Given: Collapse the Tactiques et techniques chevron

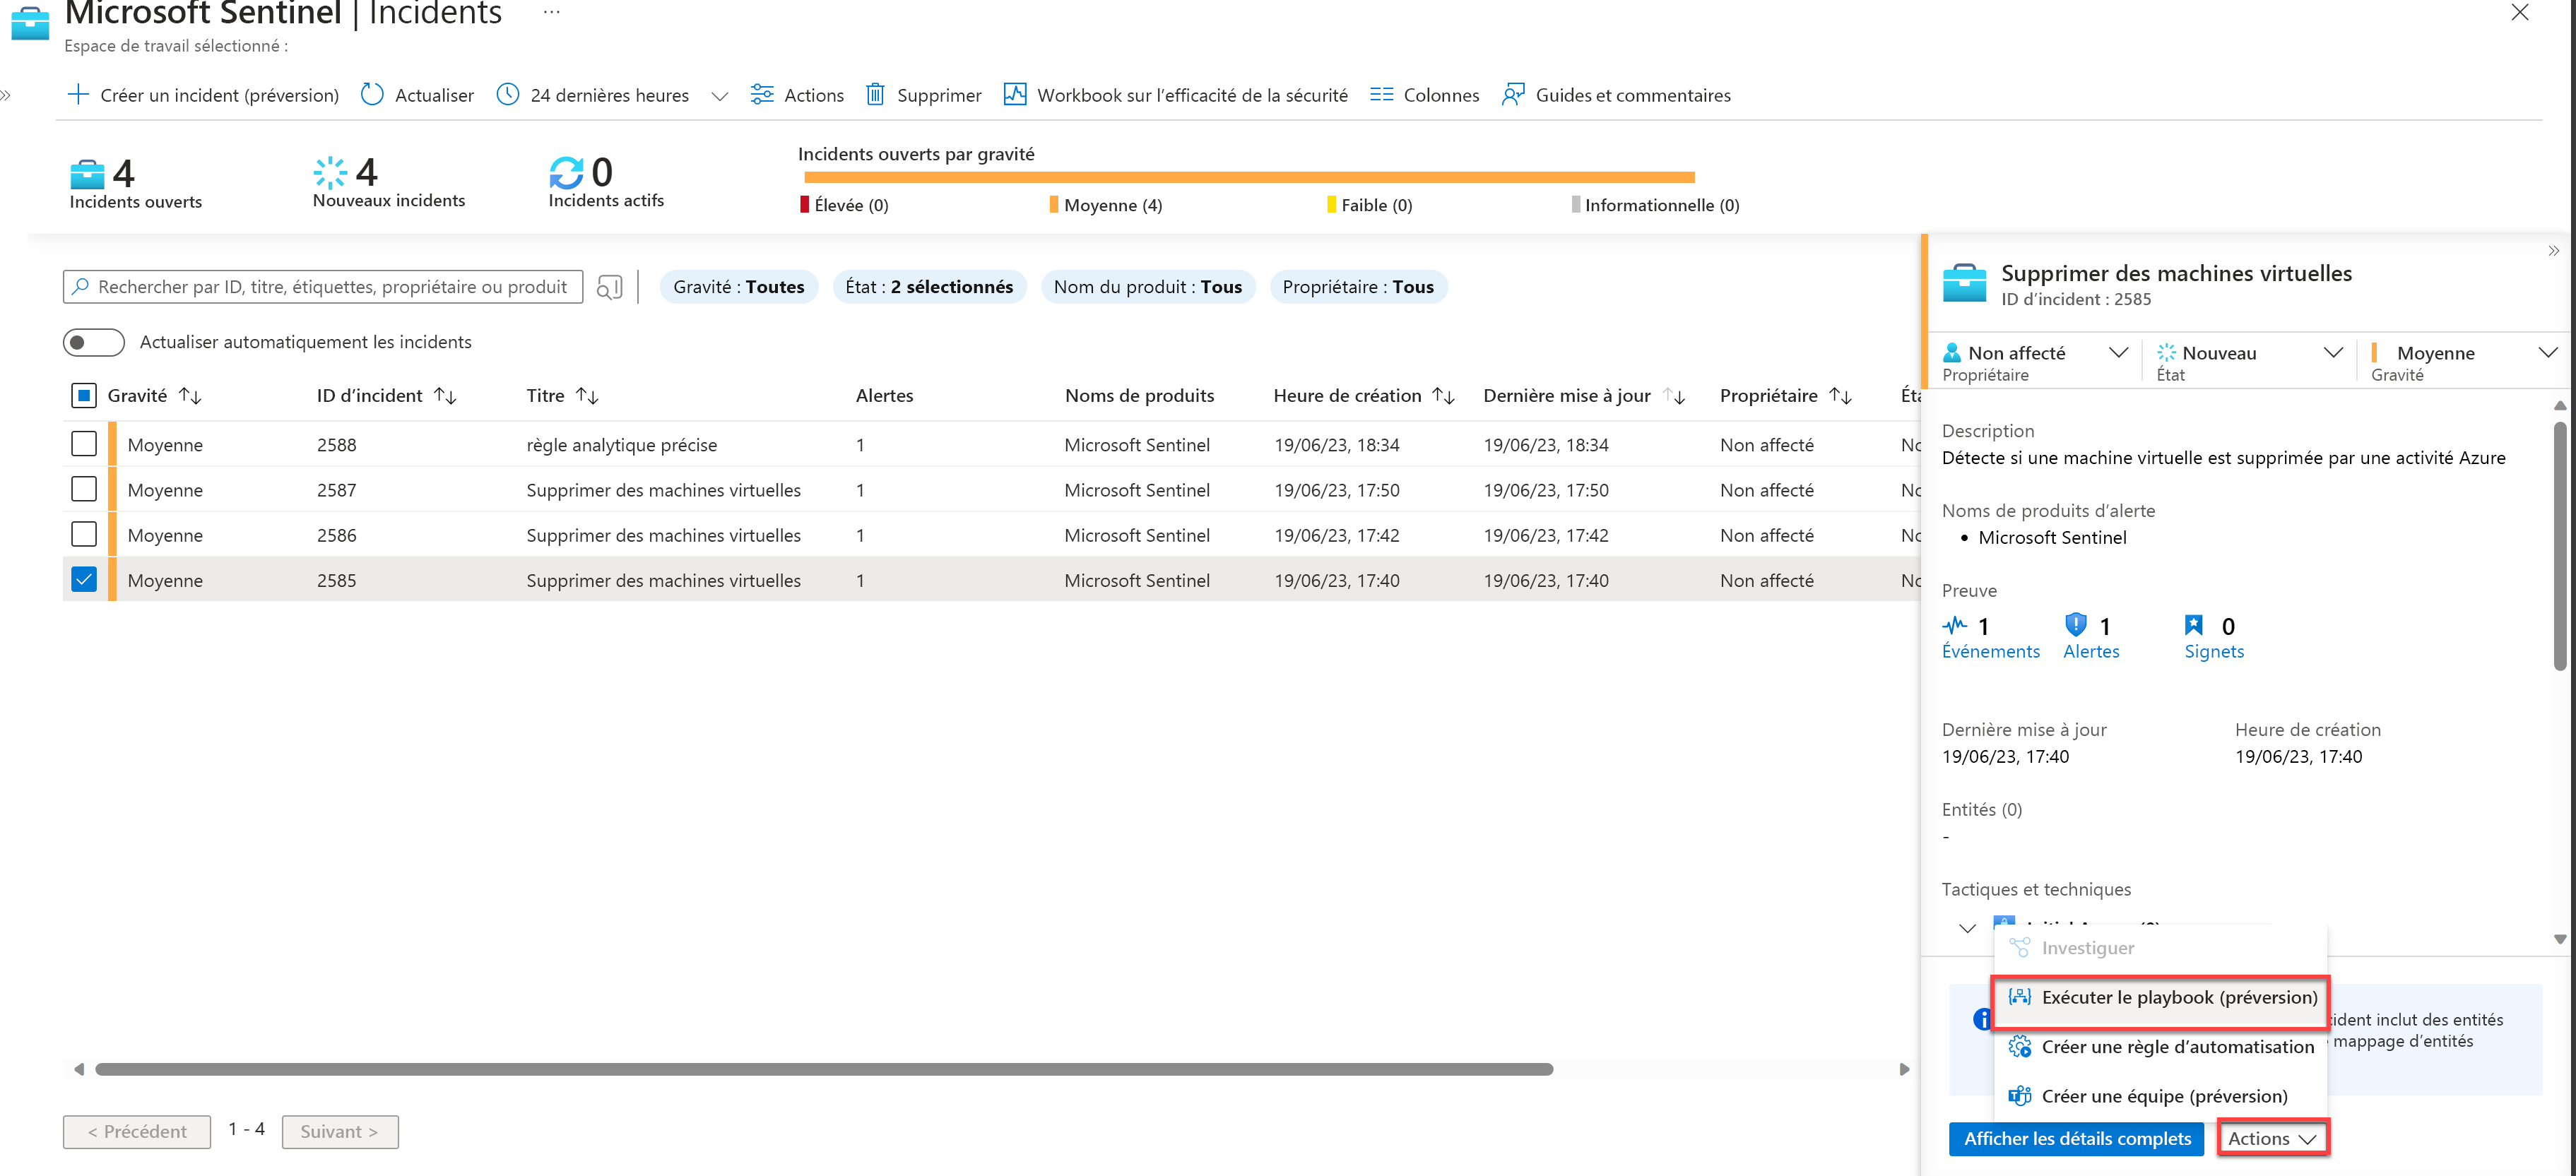Looking at the screenshot, I should coord(1967,928).
